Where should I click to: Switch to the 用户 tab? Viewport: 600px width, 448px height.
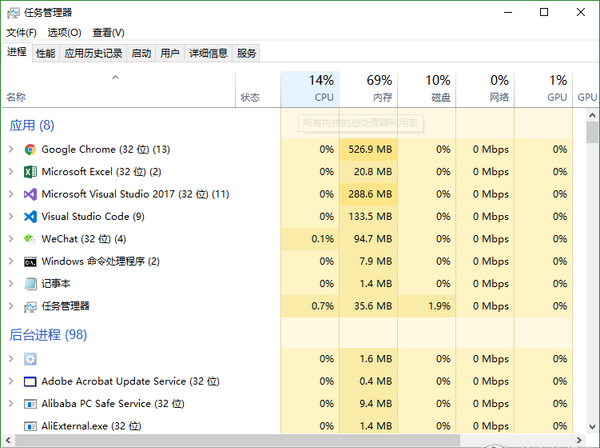pos(170,53)
